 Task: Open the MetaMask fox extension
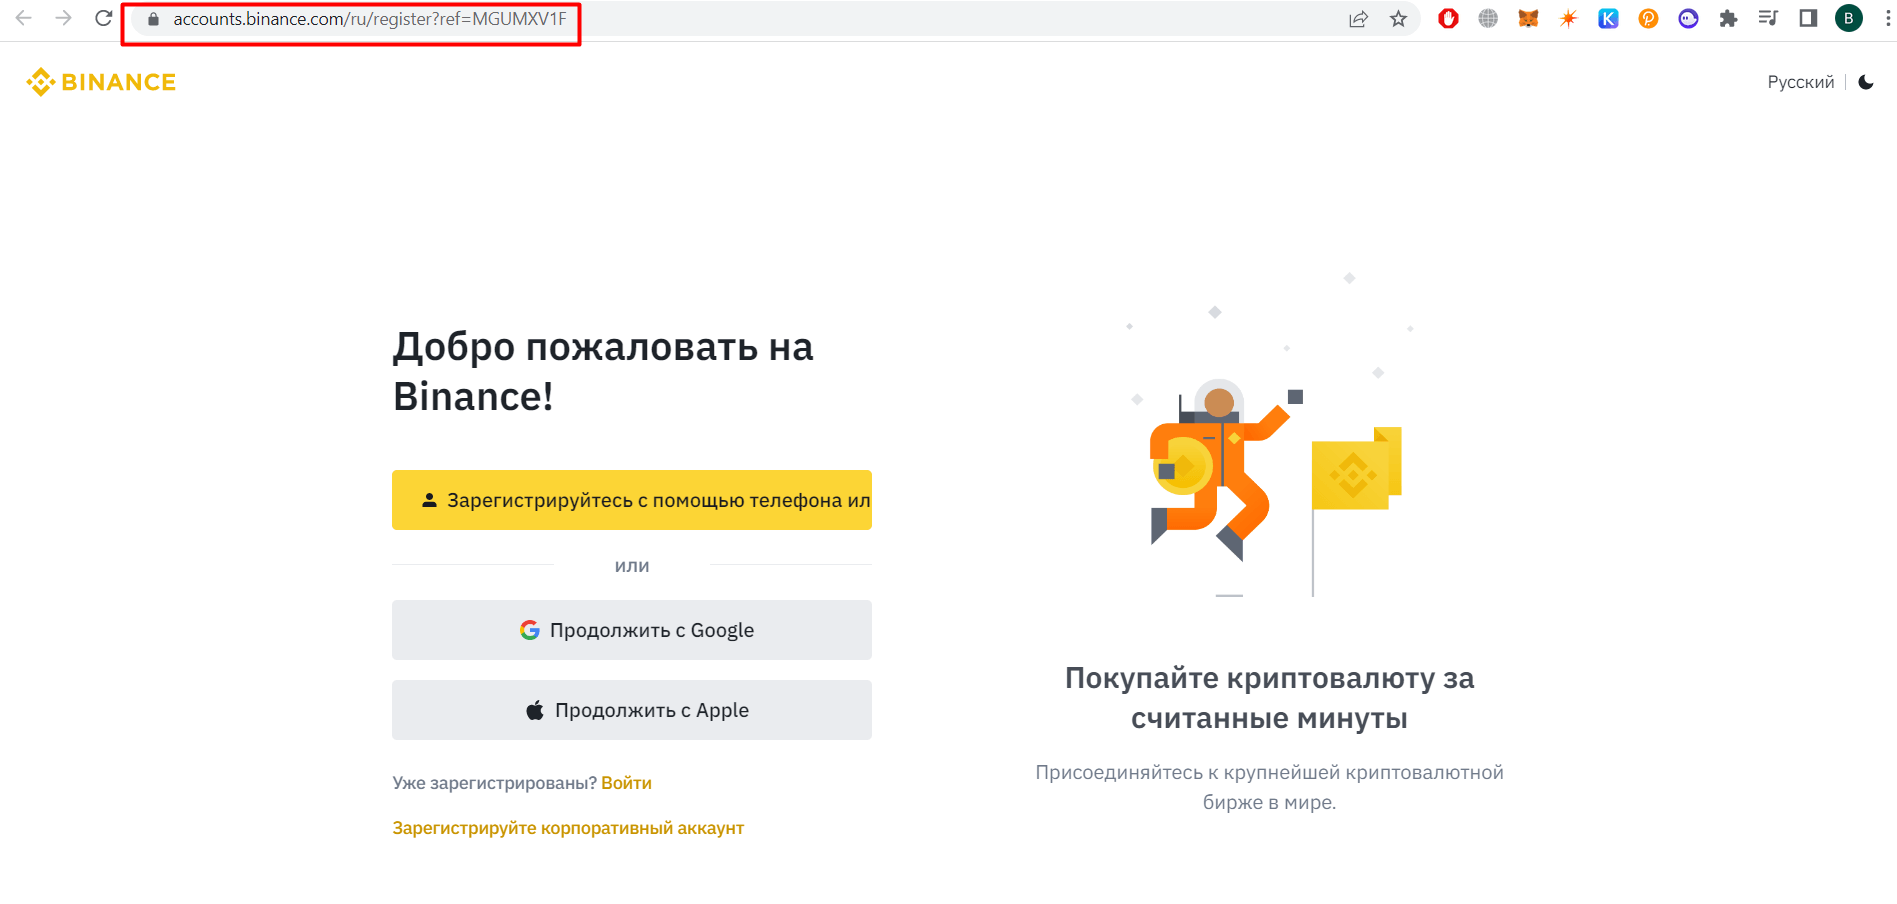(1528, 18)
